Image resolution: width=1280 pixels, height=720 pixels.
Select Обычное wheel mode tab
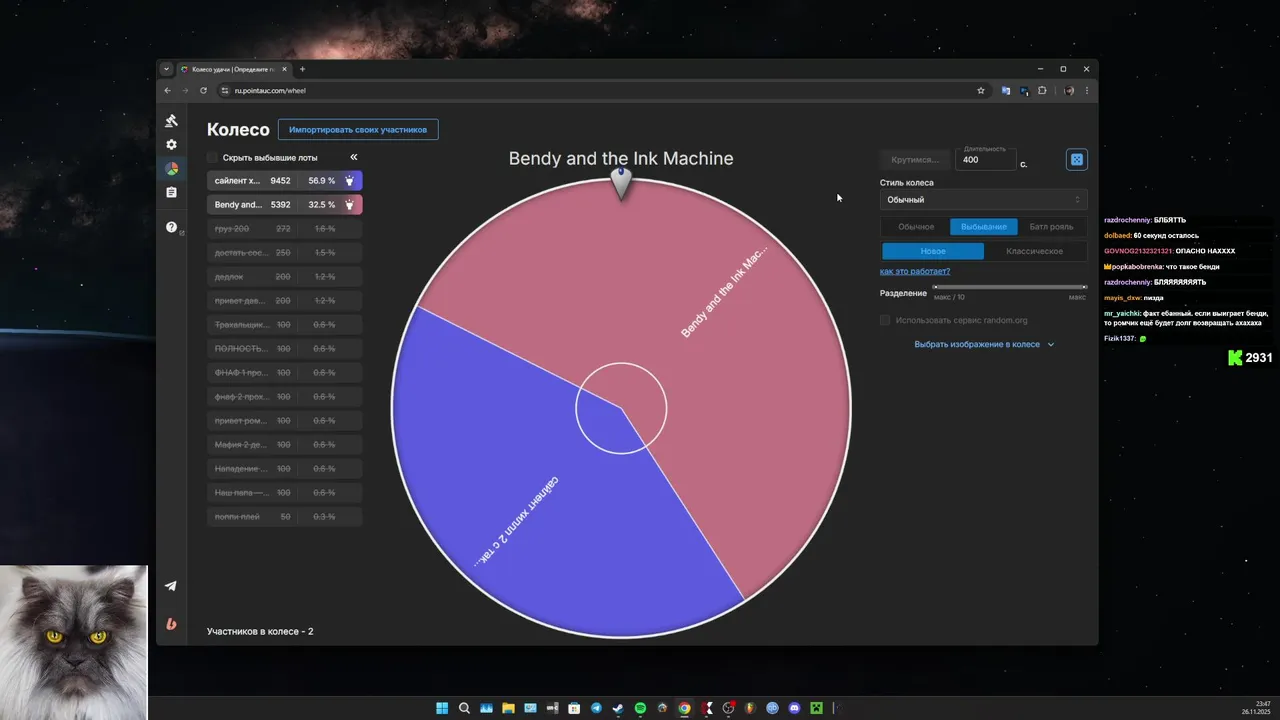point(916,227)
